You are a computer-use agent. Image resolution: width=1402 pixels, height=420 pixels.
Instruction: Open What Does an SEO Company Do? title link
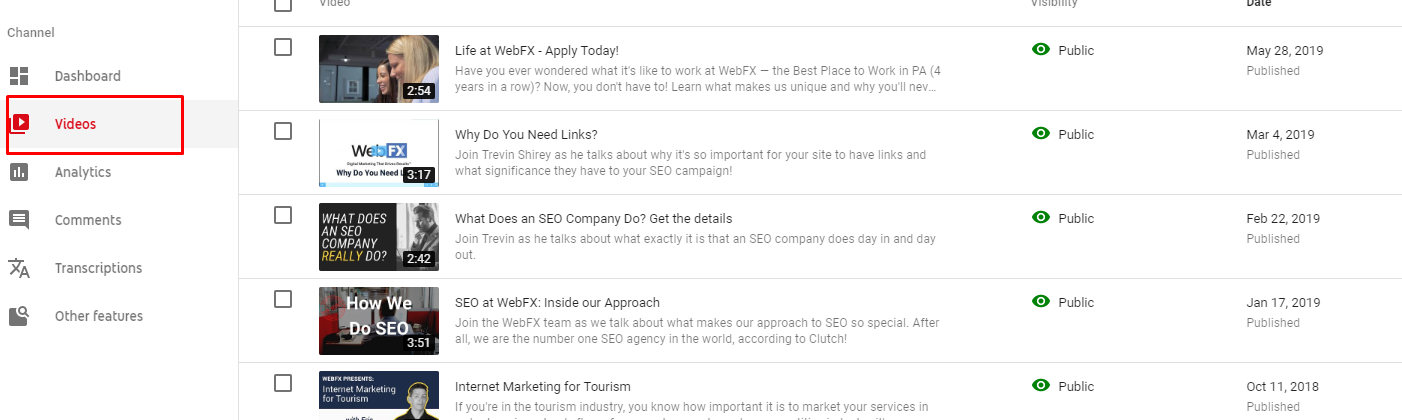(593, 218)
